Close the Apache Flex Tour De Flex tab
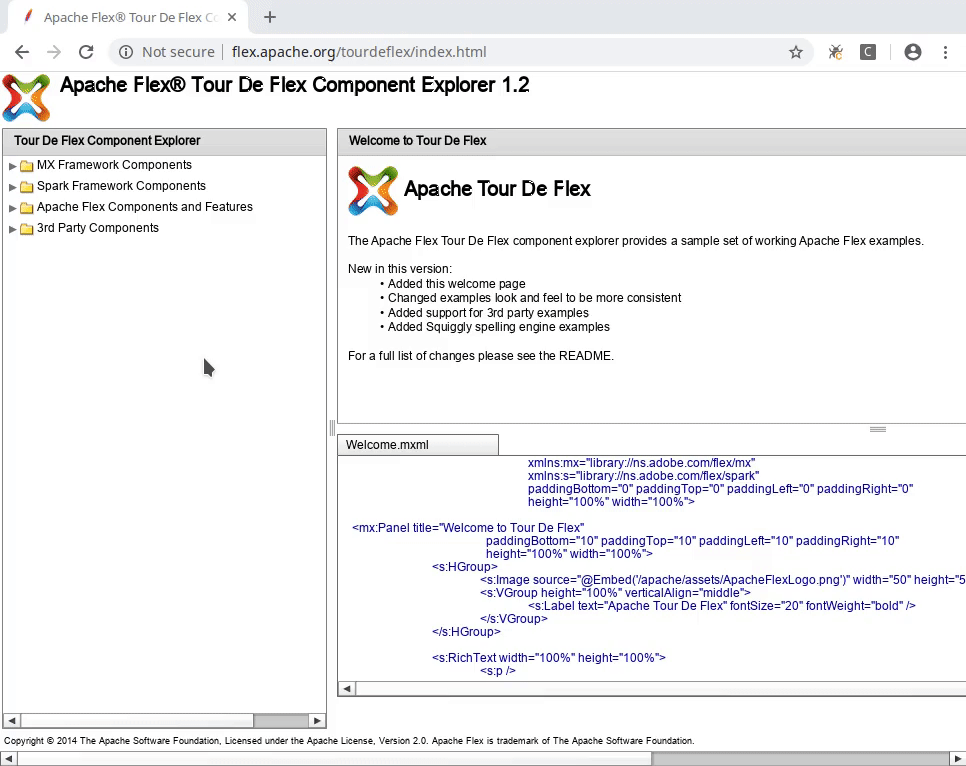 [232, 17]
